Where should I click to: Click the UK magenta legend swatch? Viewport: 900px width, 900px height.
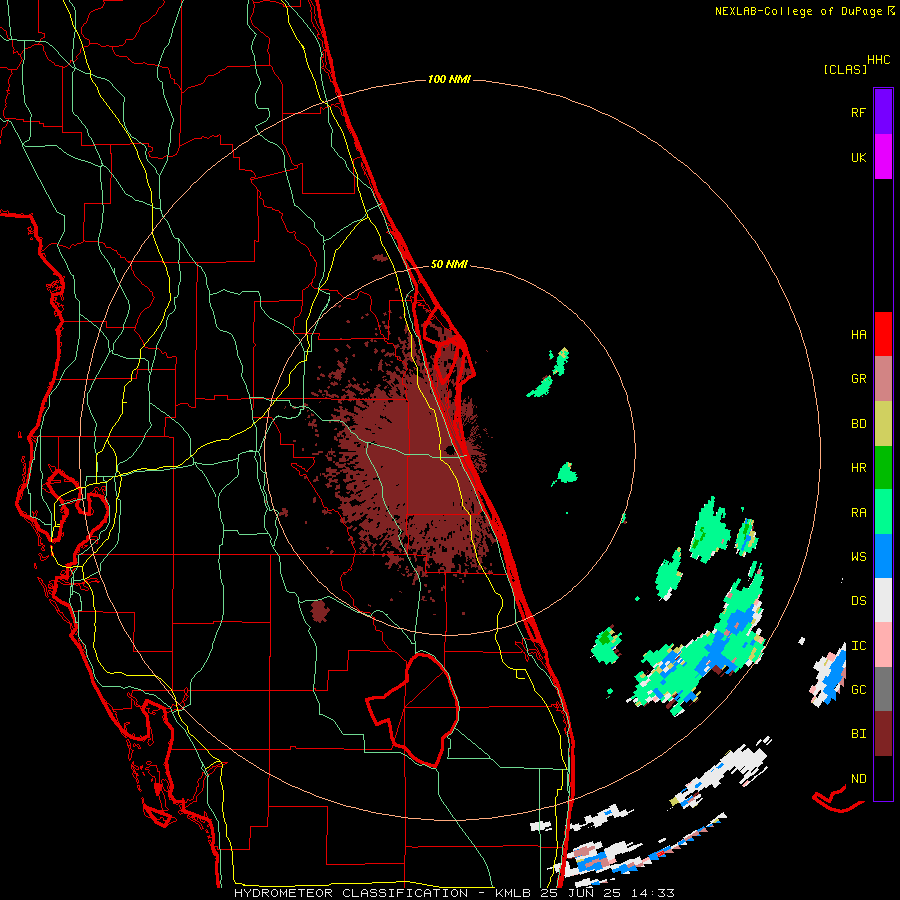click(883, 156)
